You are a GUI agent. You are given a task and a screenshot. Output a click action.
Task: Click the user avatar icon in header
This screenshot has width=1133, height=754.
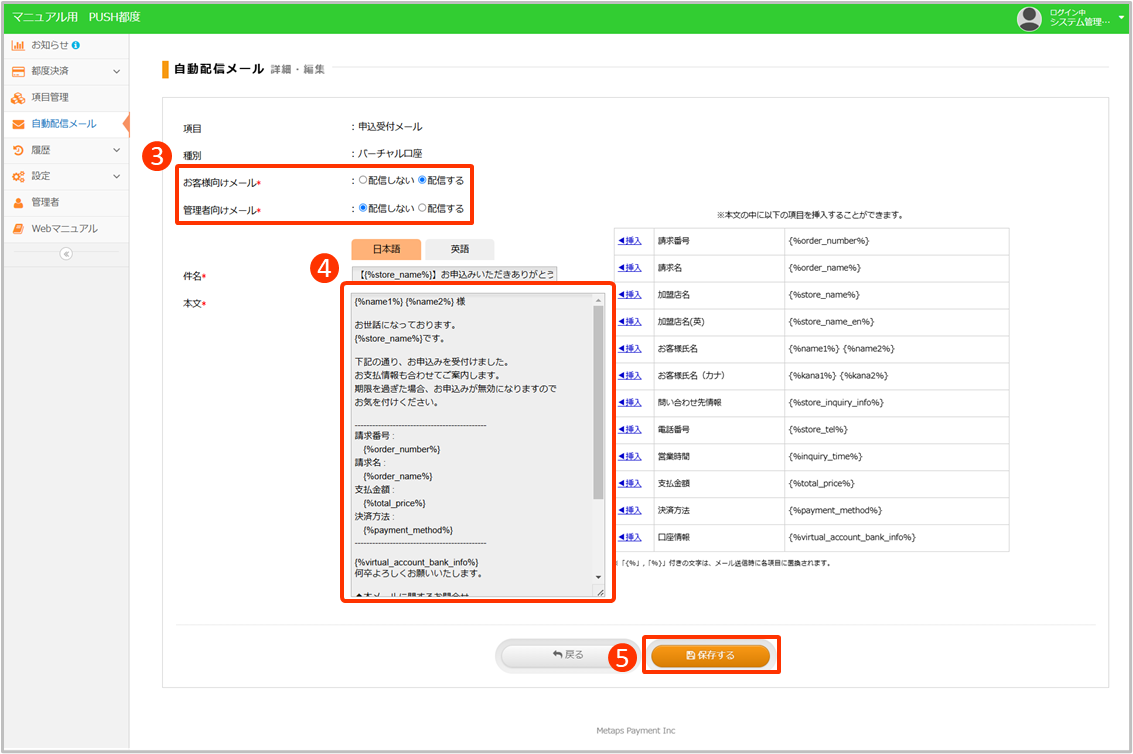pyautogui.click(x=1029, y=17)
